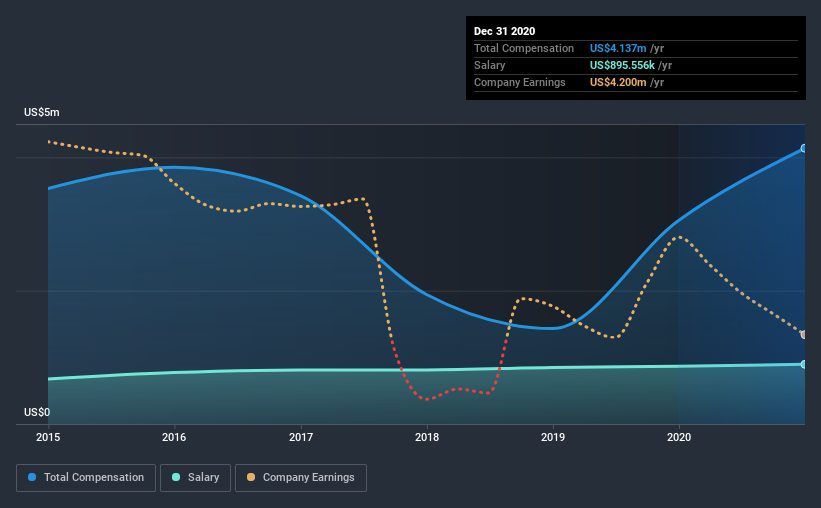
Task: Toggle the Total Compensation legend button
Action: click(86, 478)
